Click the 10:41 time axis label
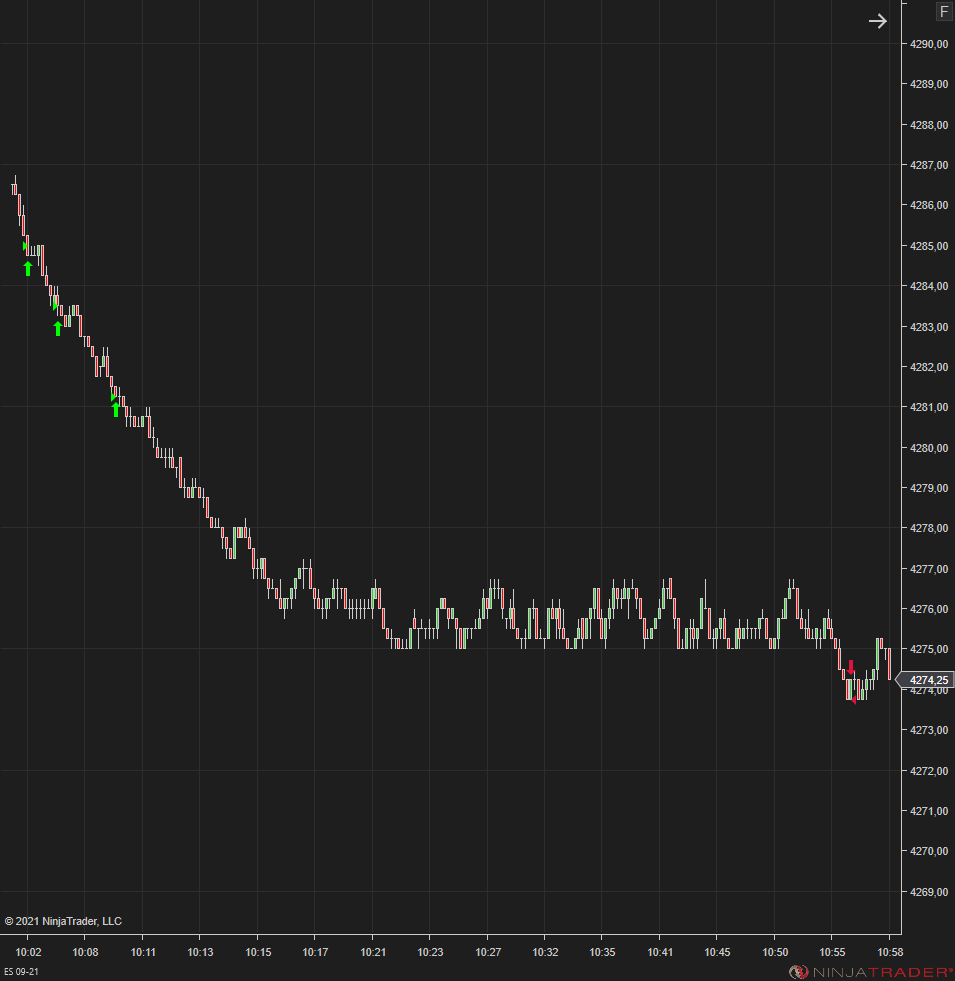Viewport: 955px width, 981px height. point(660,952)
